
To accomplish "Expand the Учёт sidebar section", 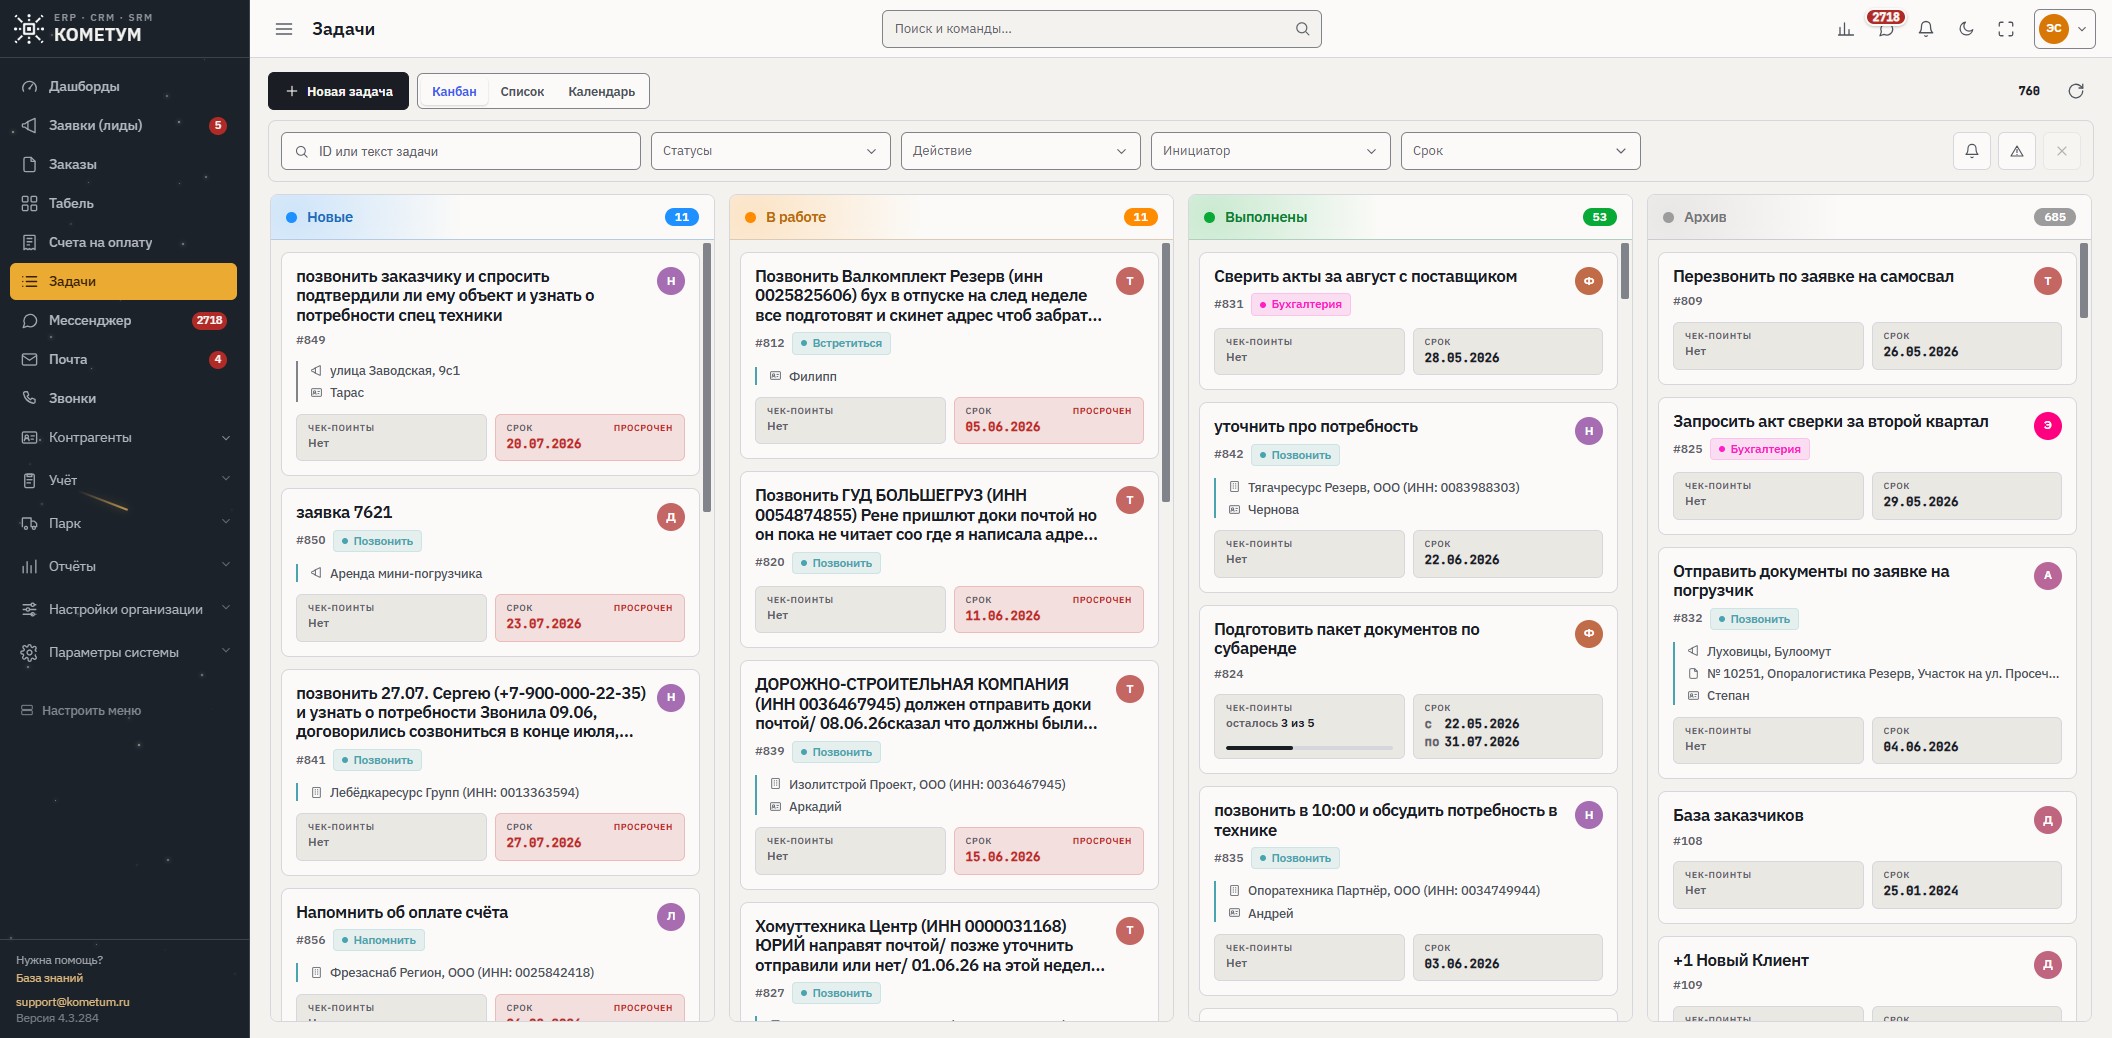I will [x=123, y=480].
